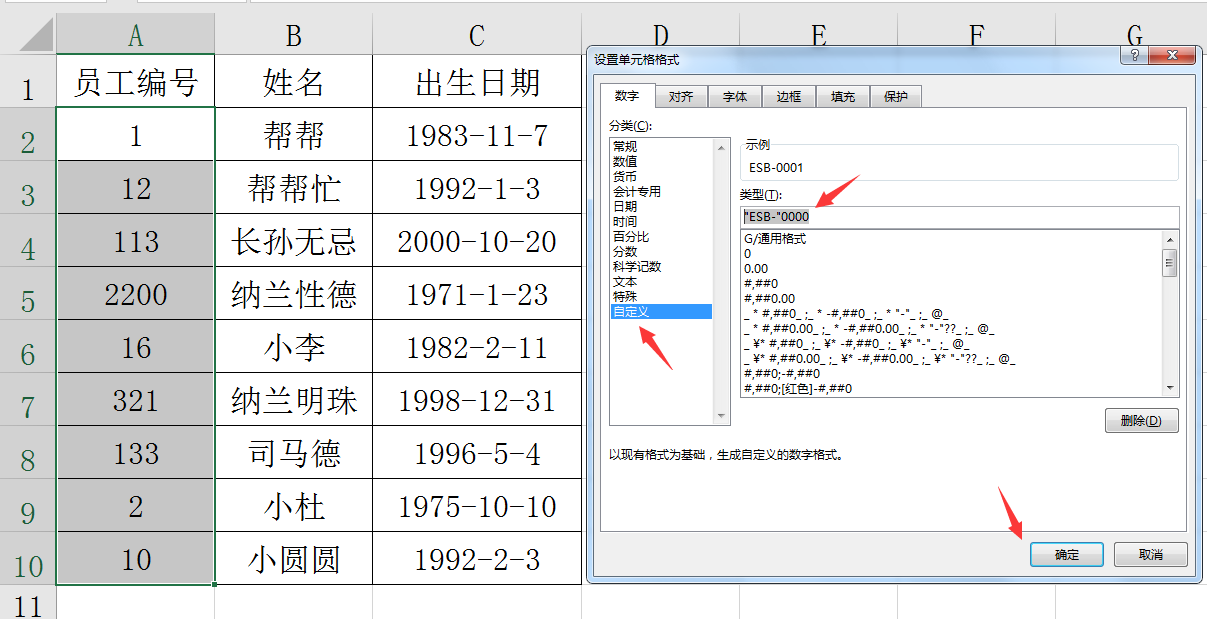Confirm with the 确定 button
The height and width of the screenshot is (619, 1207).
point(1067,554)
